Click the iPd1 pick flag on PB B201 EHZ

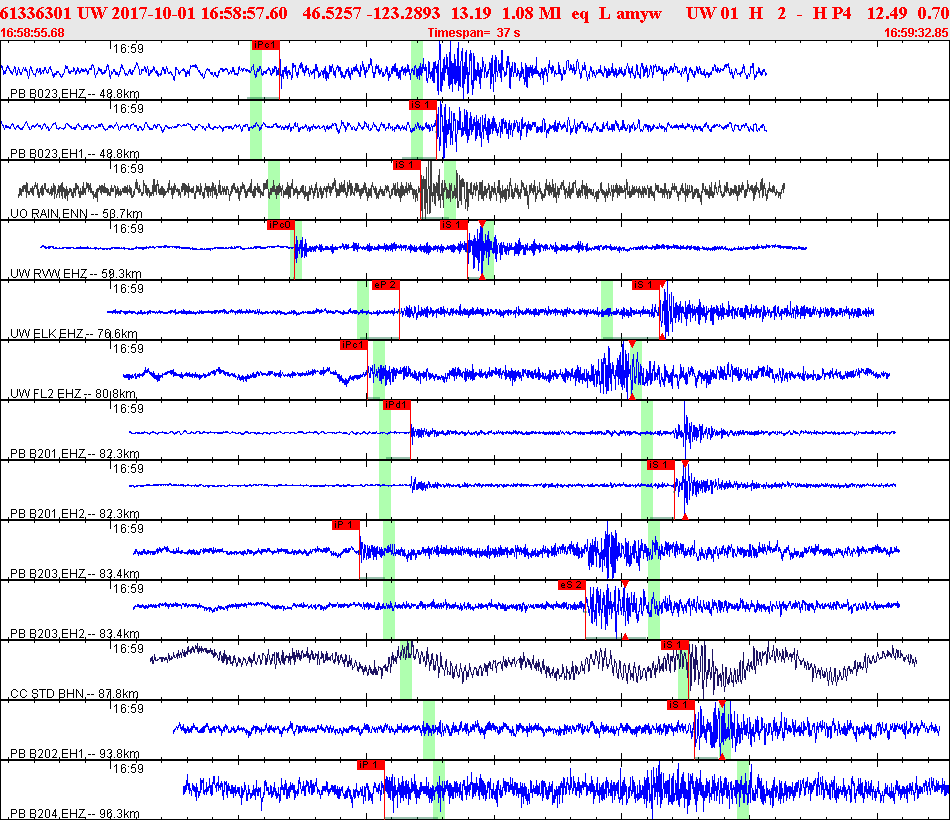396,405
